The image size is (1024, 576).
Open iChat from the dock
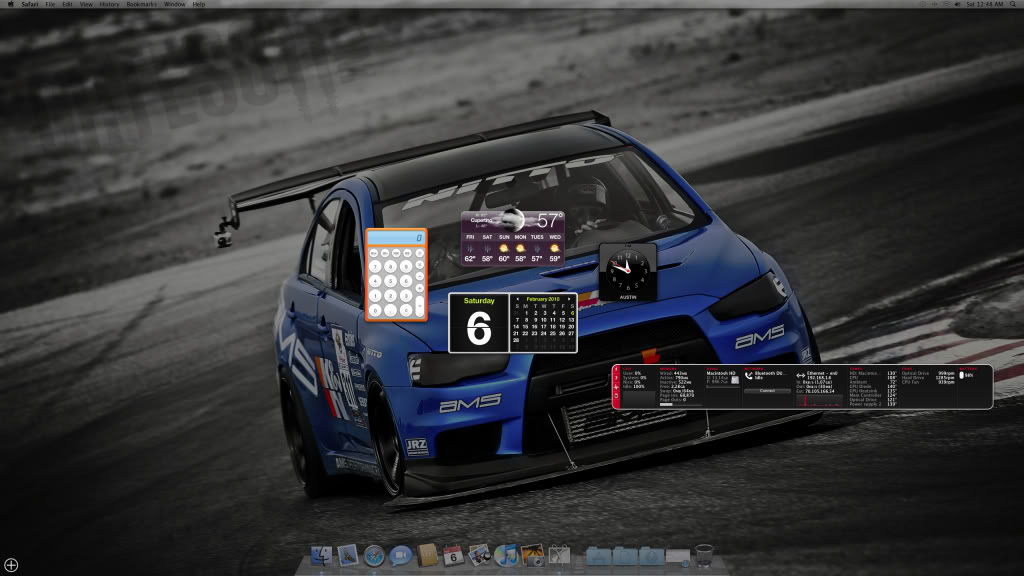tap(400, 554)
